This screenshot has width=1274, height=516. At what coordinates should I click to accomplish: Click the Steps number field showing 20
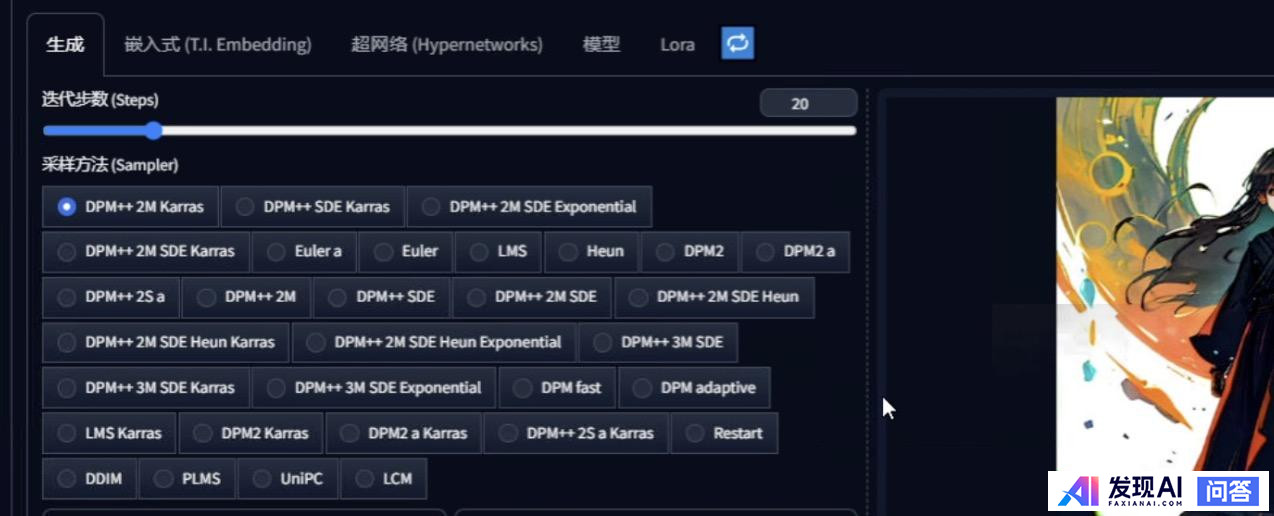[x=808, y=103]
